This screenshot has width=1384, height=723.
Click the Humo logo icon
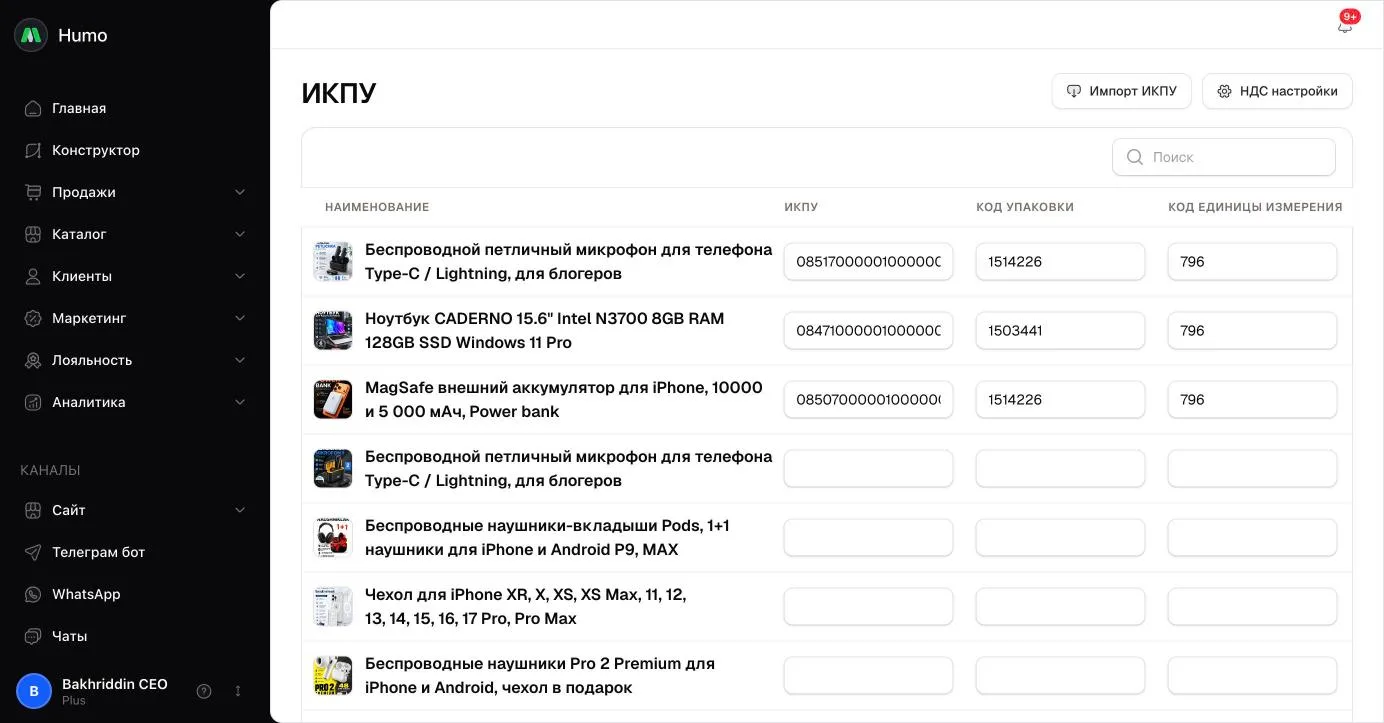point(31,35)
